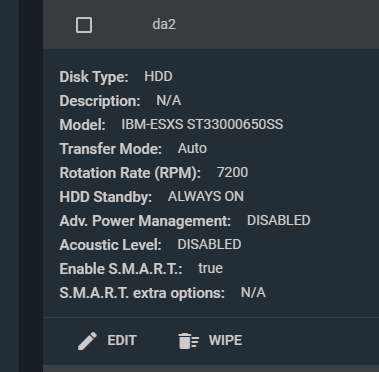Click Adv. Power Management DISABLED value

point(279,221)
